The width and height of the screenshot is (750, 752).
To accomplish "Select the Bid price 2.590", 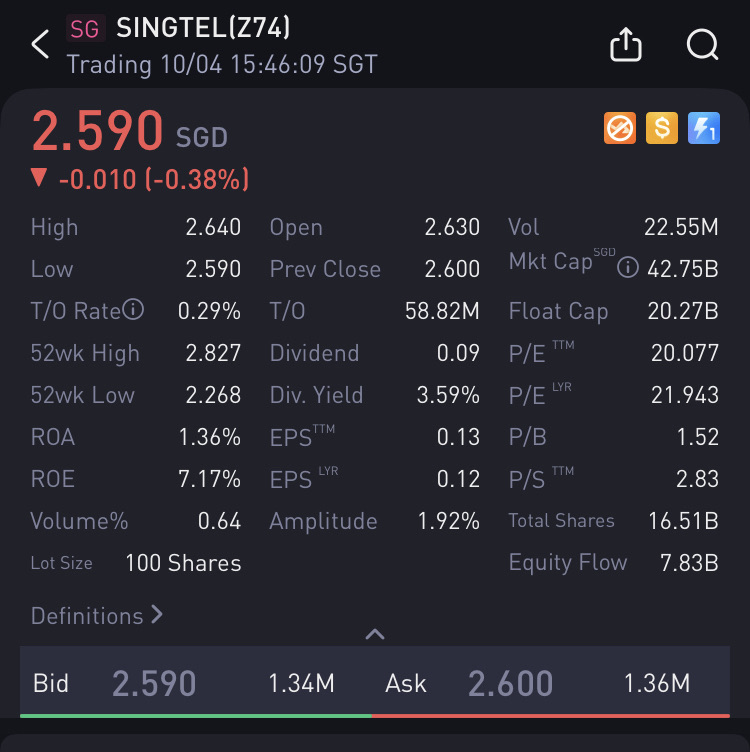I will tap(154, 683).
